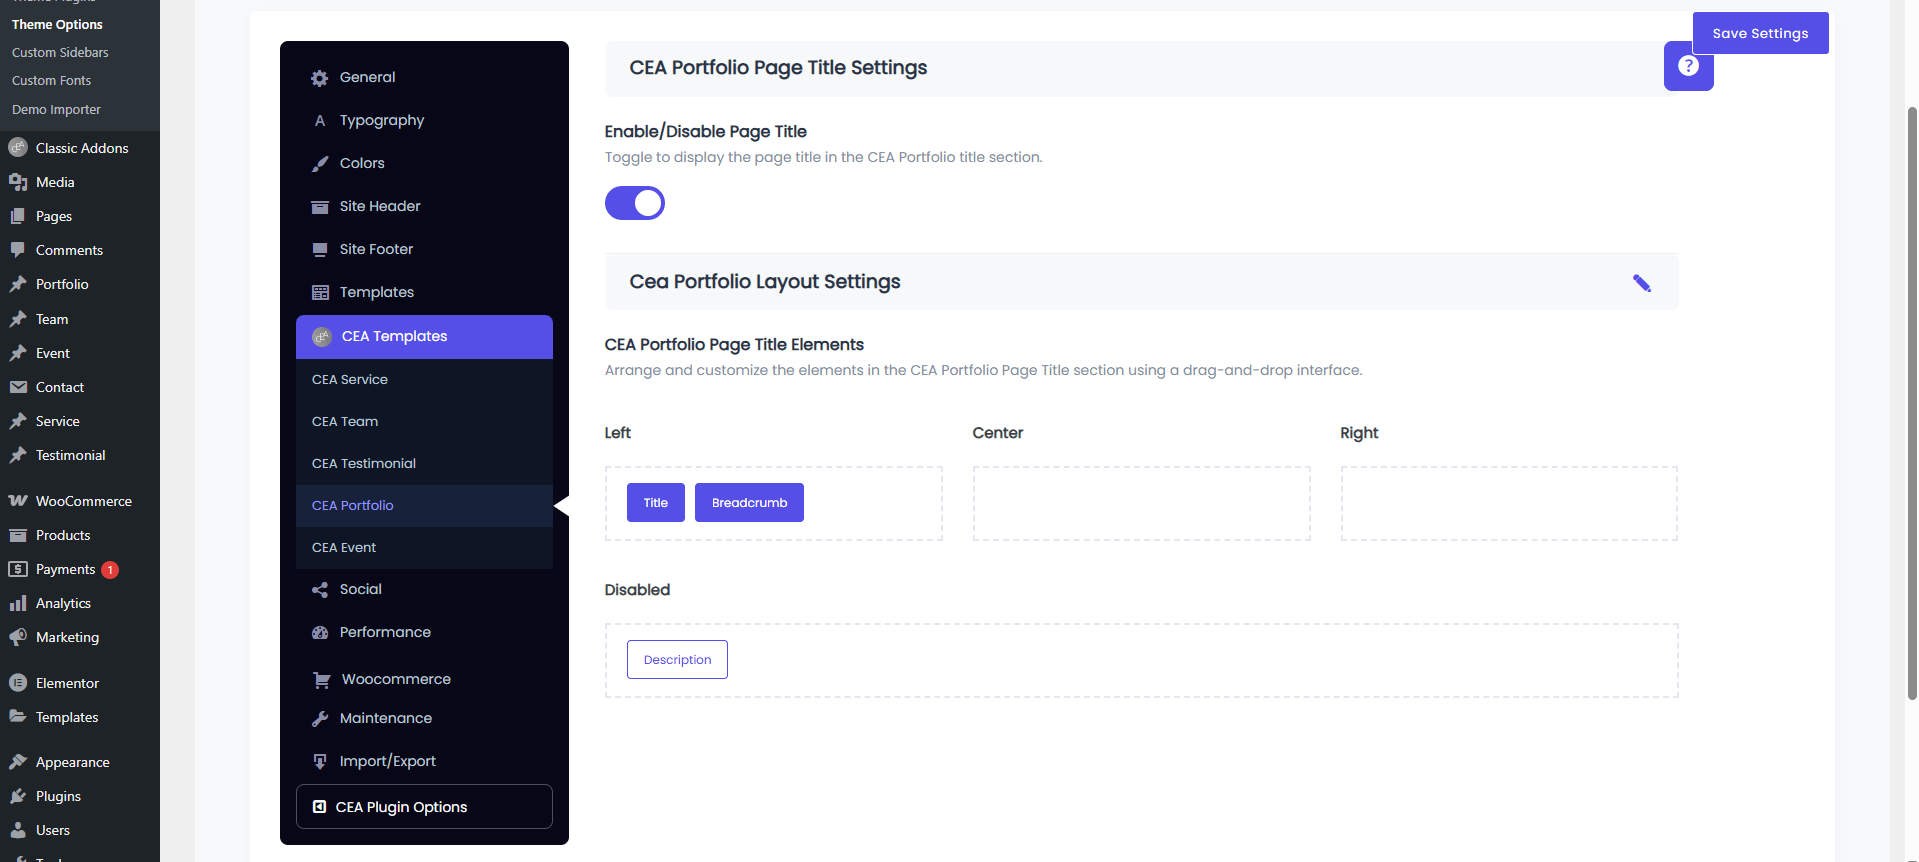1919x862 pixels.
Task: Click the Description chip in Disabled area
Action: tap(677, 660)
